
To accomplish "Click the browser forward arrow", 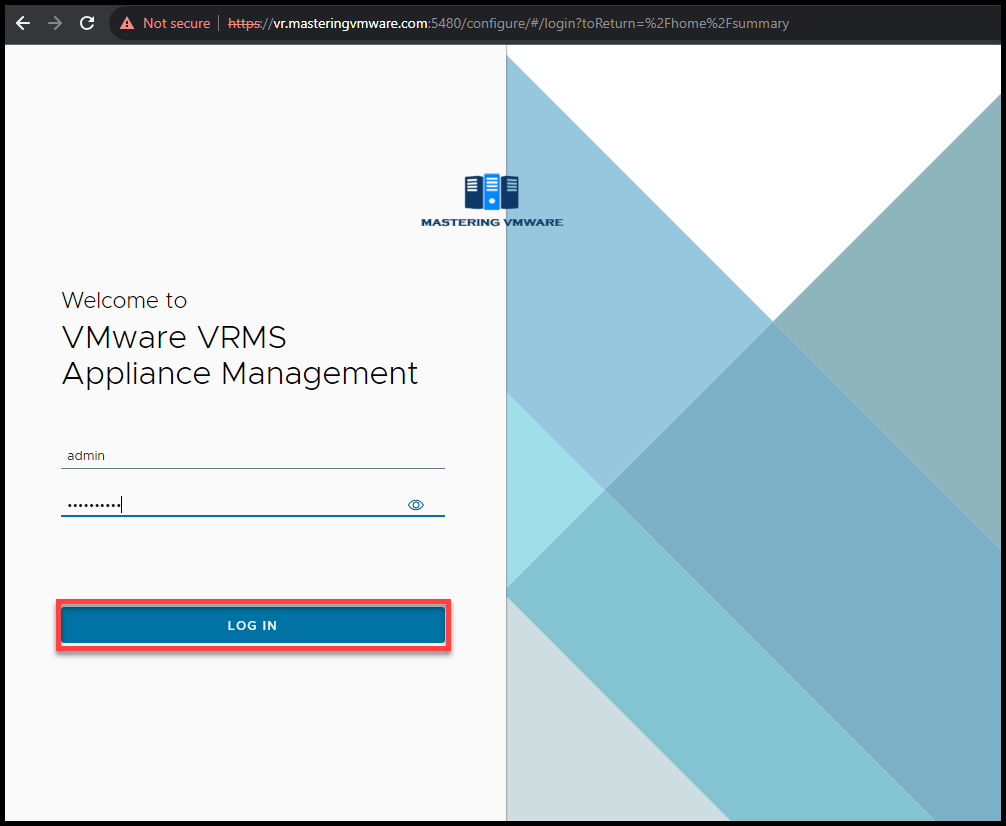I will (x=55, y=23).
